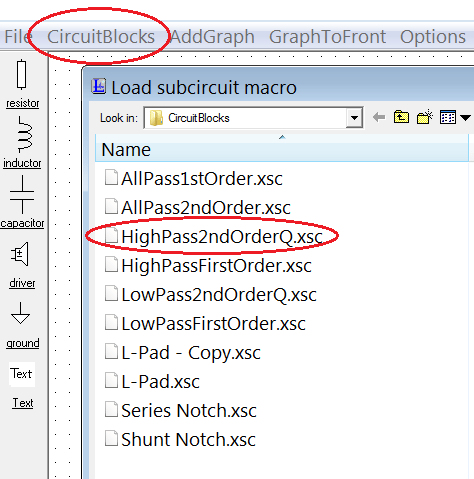Image resolution: width=474 pixels, height=479 pixels.
Task: Select the capacitor component tool
Action: [x=22, y=203]
